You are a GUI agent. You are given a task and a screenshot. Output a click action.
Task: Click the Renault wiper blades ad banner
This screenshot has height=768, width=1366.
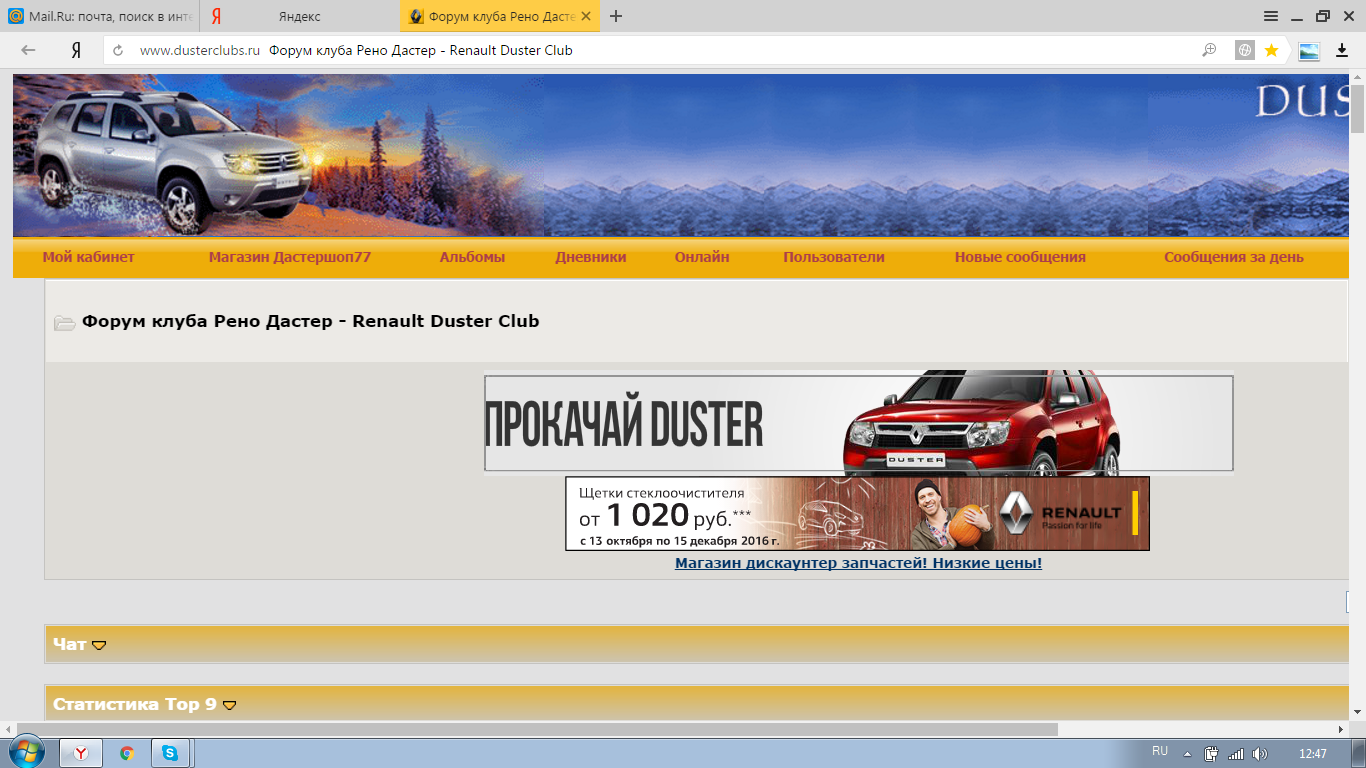point(857,513)
